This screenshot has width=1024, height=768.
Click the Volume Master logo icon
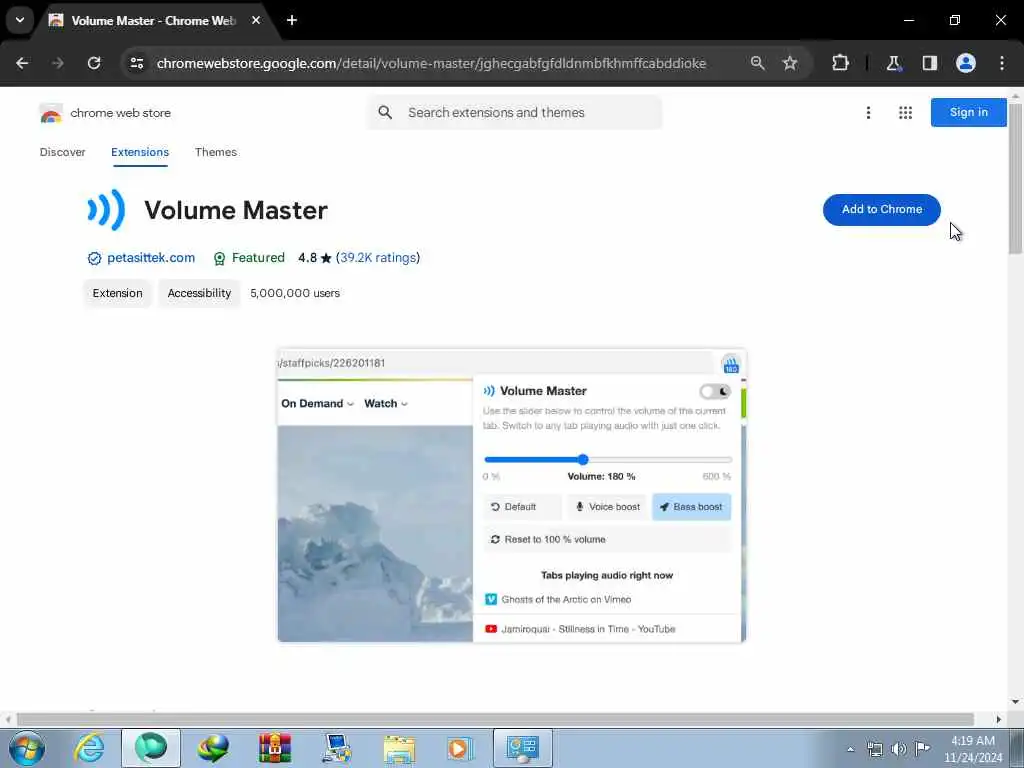coord(106,210)
